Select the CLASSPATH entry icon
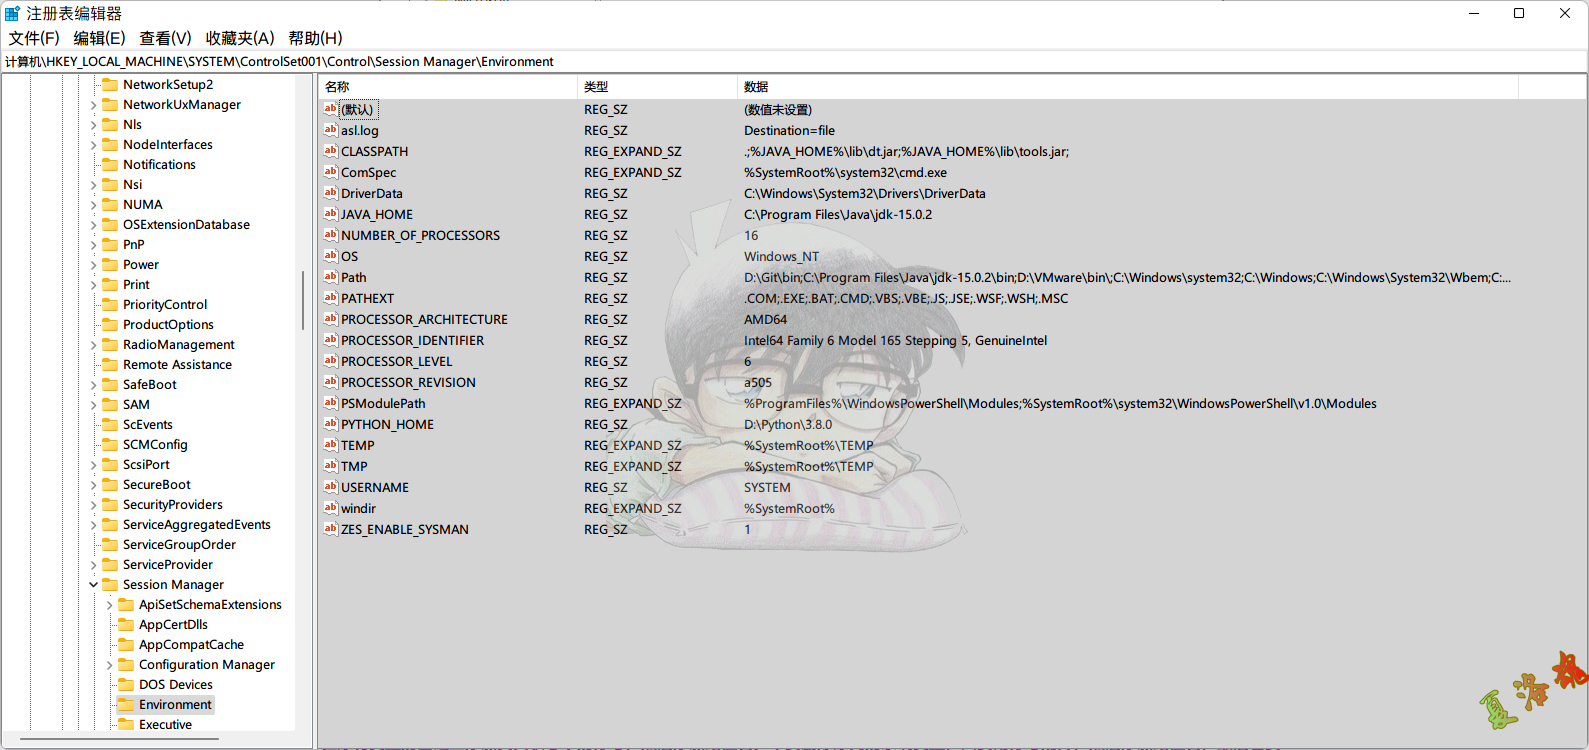Viewport: 1589px width, 750px height. 330,151
